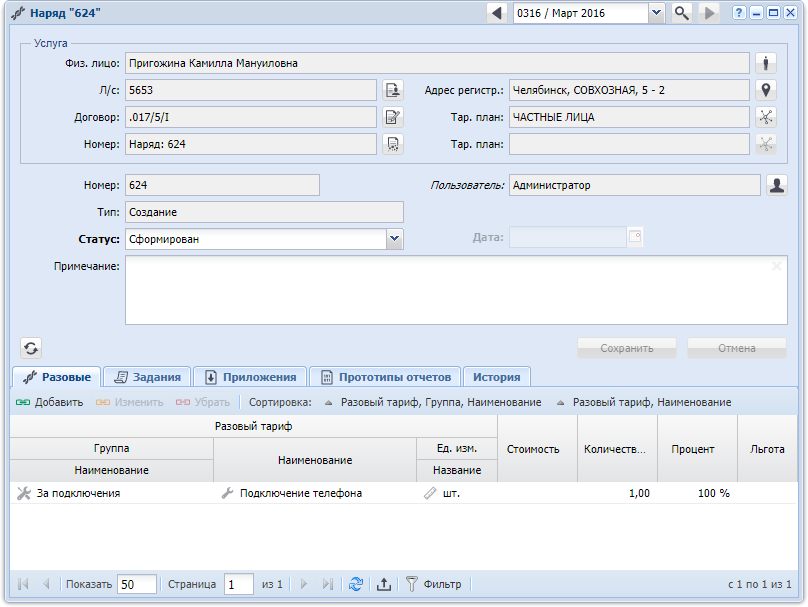Screen dimensions: 808x607
Task: Open the Фильтр funnel button
Action: click(x=433, y=584)
